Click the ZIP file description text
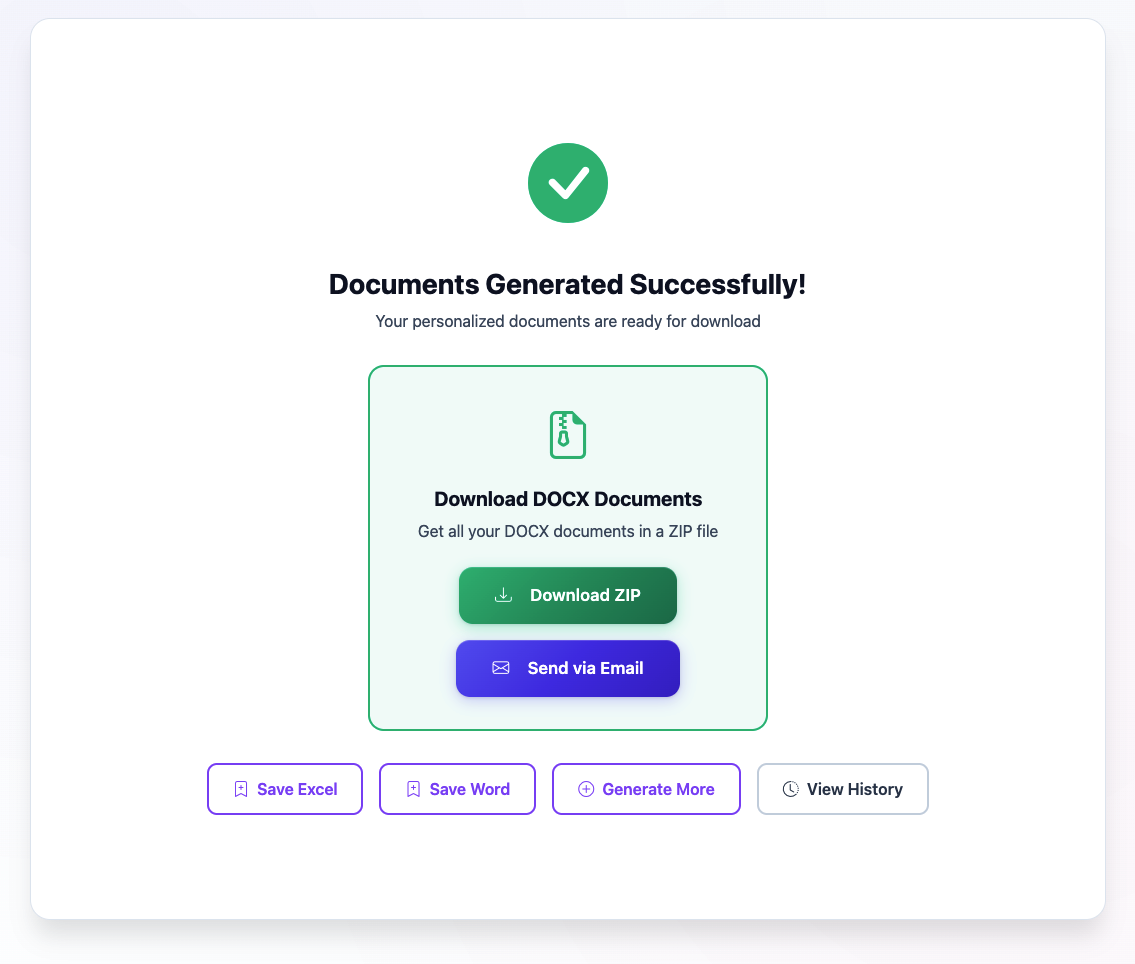This screenshot has height=964, width=1135. [x=567, y=531]
